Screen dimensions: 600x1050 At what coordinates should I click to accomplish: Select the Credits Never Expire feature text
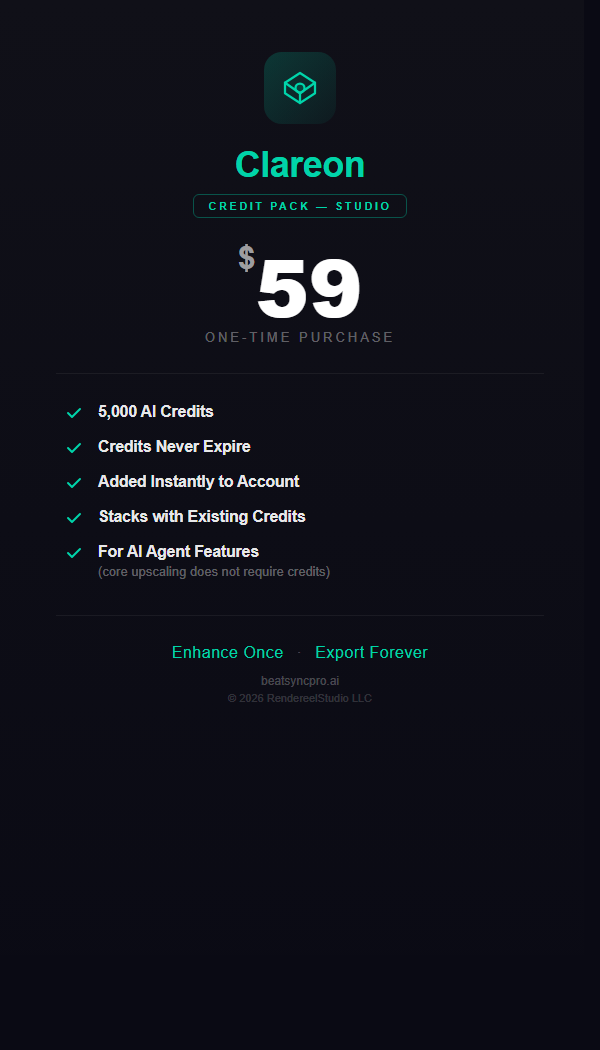point(174,447)
